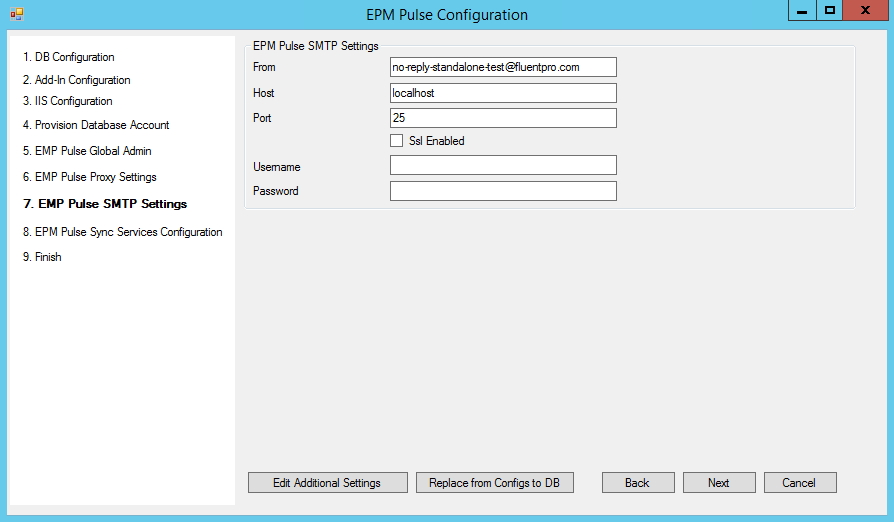Screen dimensions: 894x522
Task: Click the "From" field label
Action: point(264,67)
